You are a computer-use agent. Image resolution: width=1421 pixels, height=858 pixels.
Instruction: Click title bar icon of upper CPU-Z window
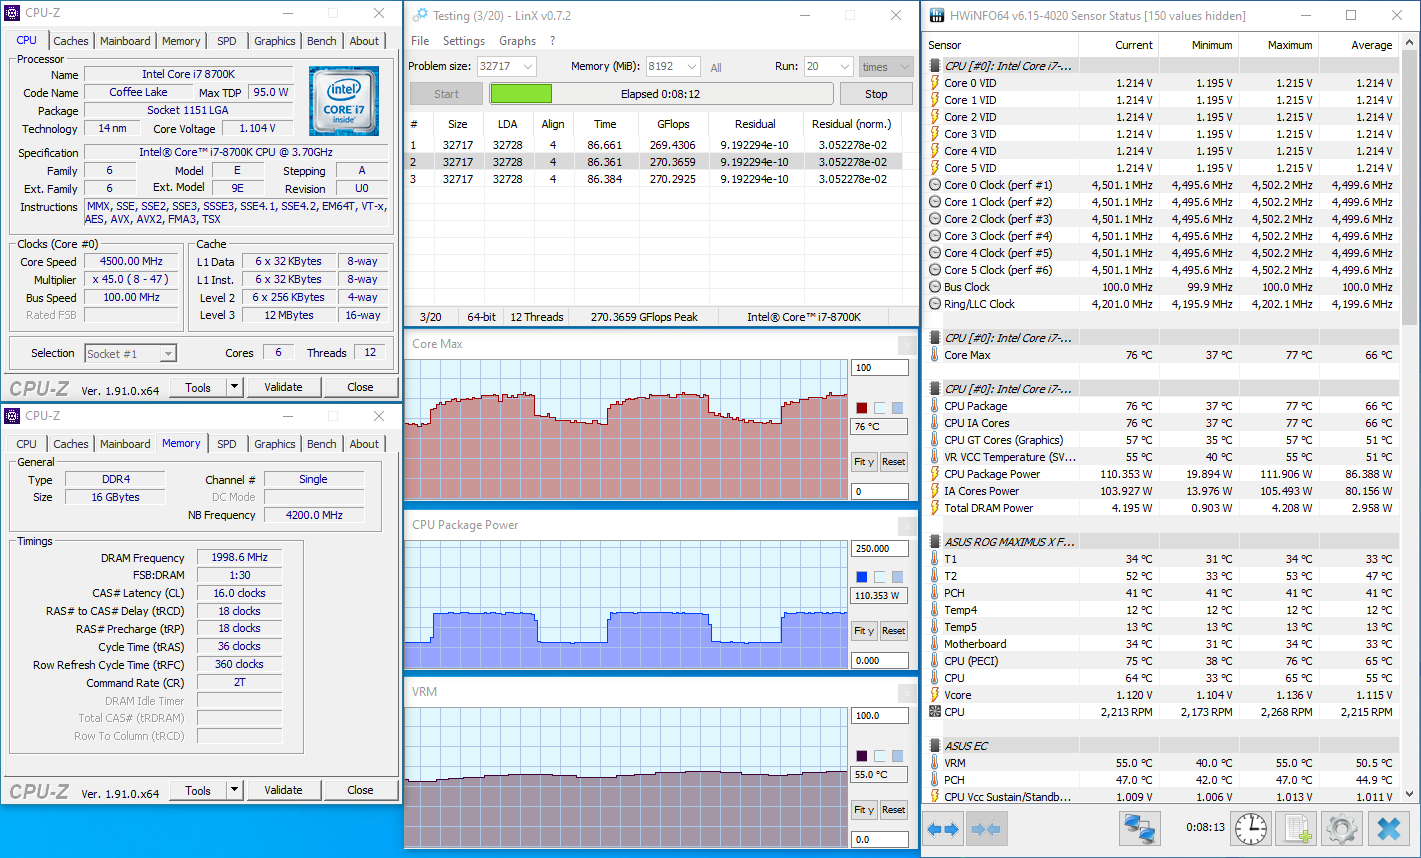coord(12,14)
